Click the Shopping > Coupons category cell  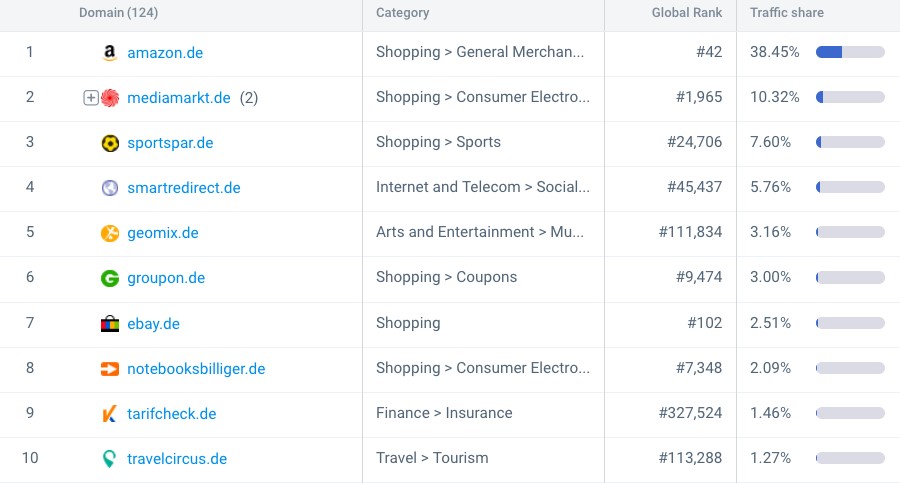pyautogui.click(x=446, y=277)
